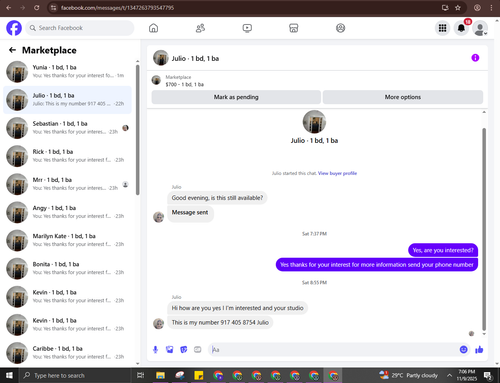Reload the page in browser
500x383 pixels.
[x=37, y=8]
